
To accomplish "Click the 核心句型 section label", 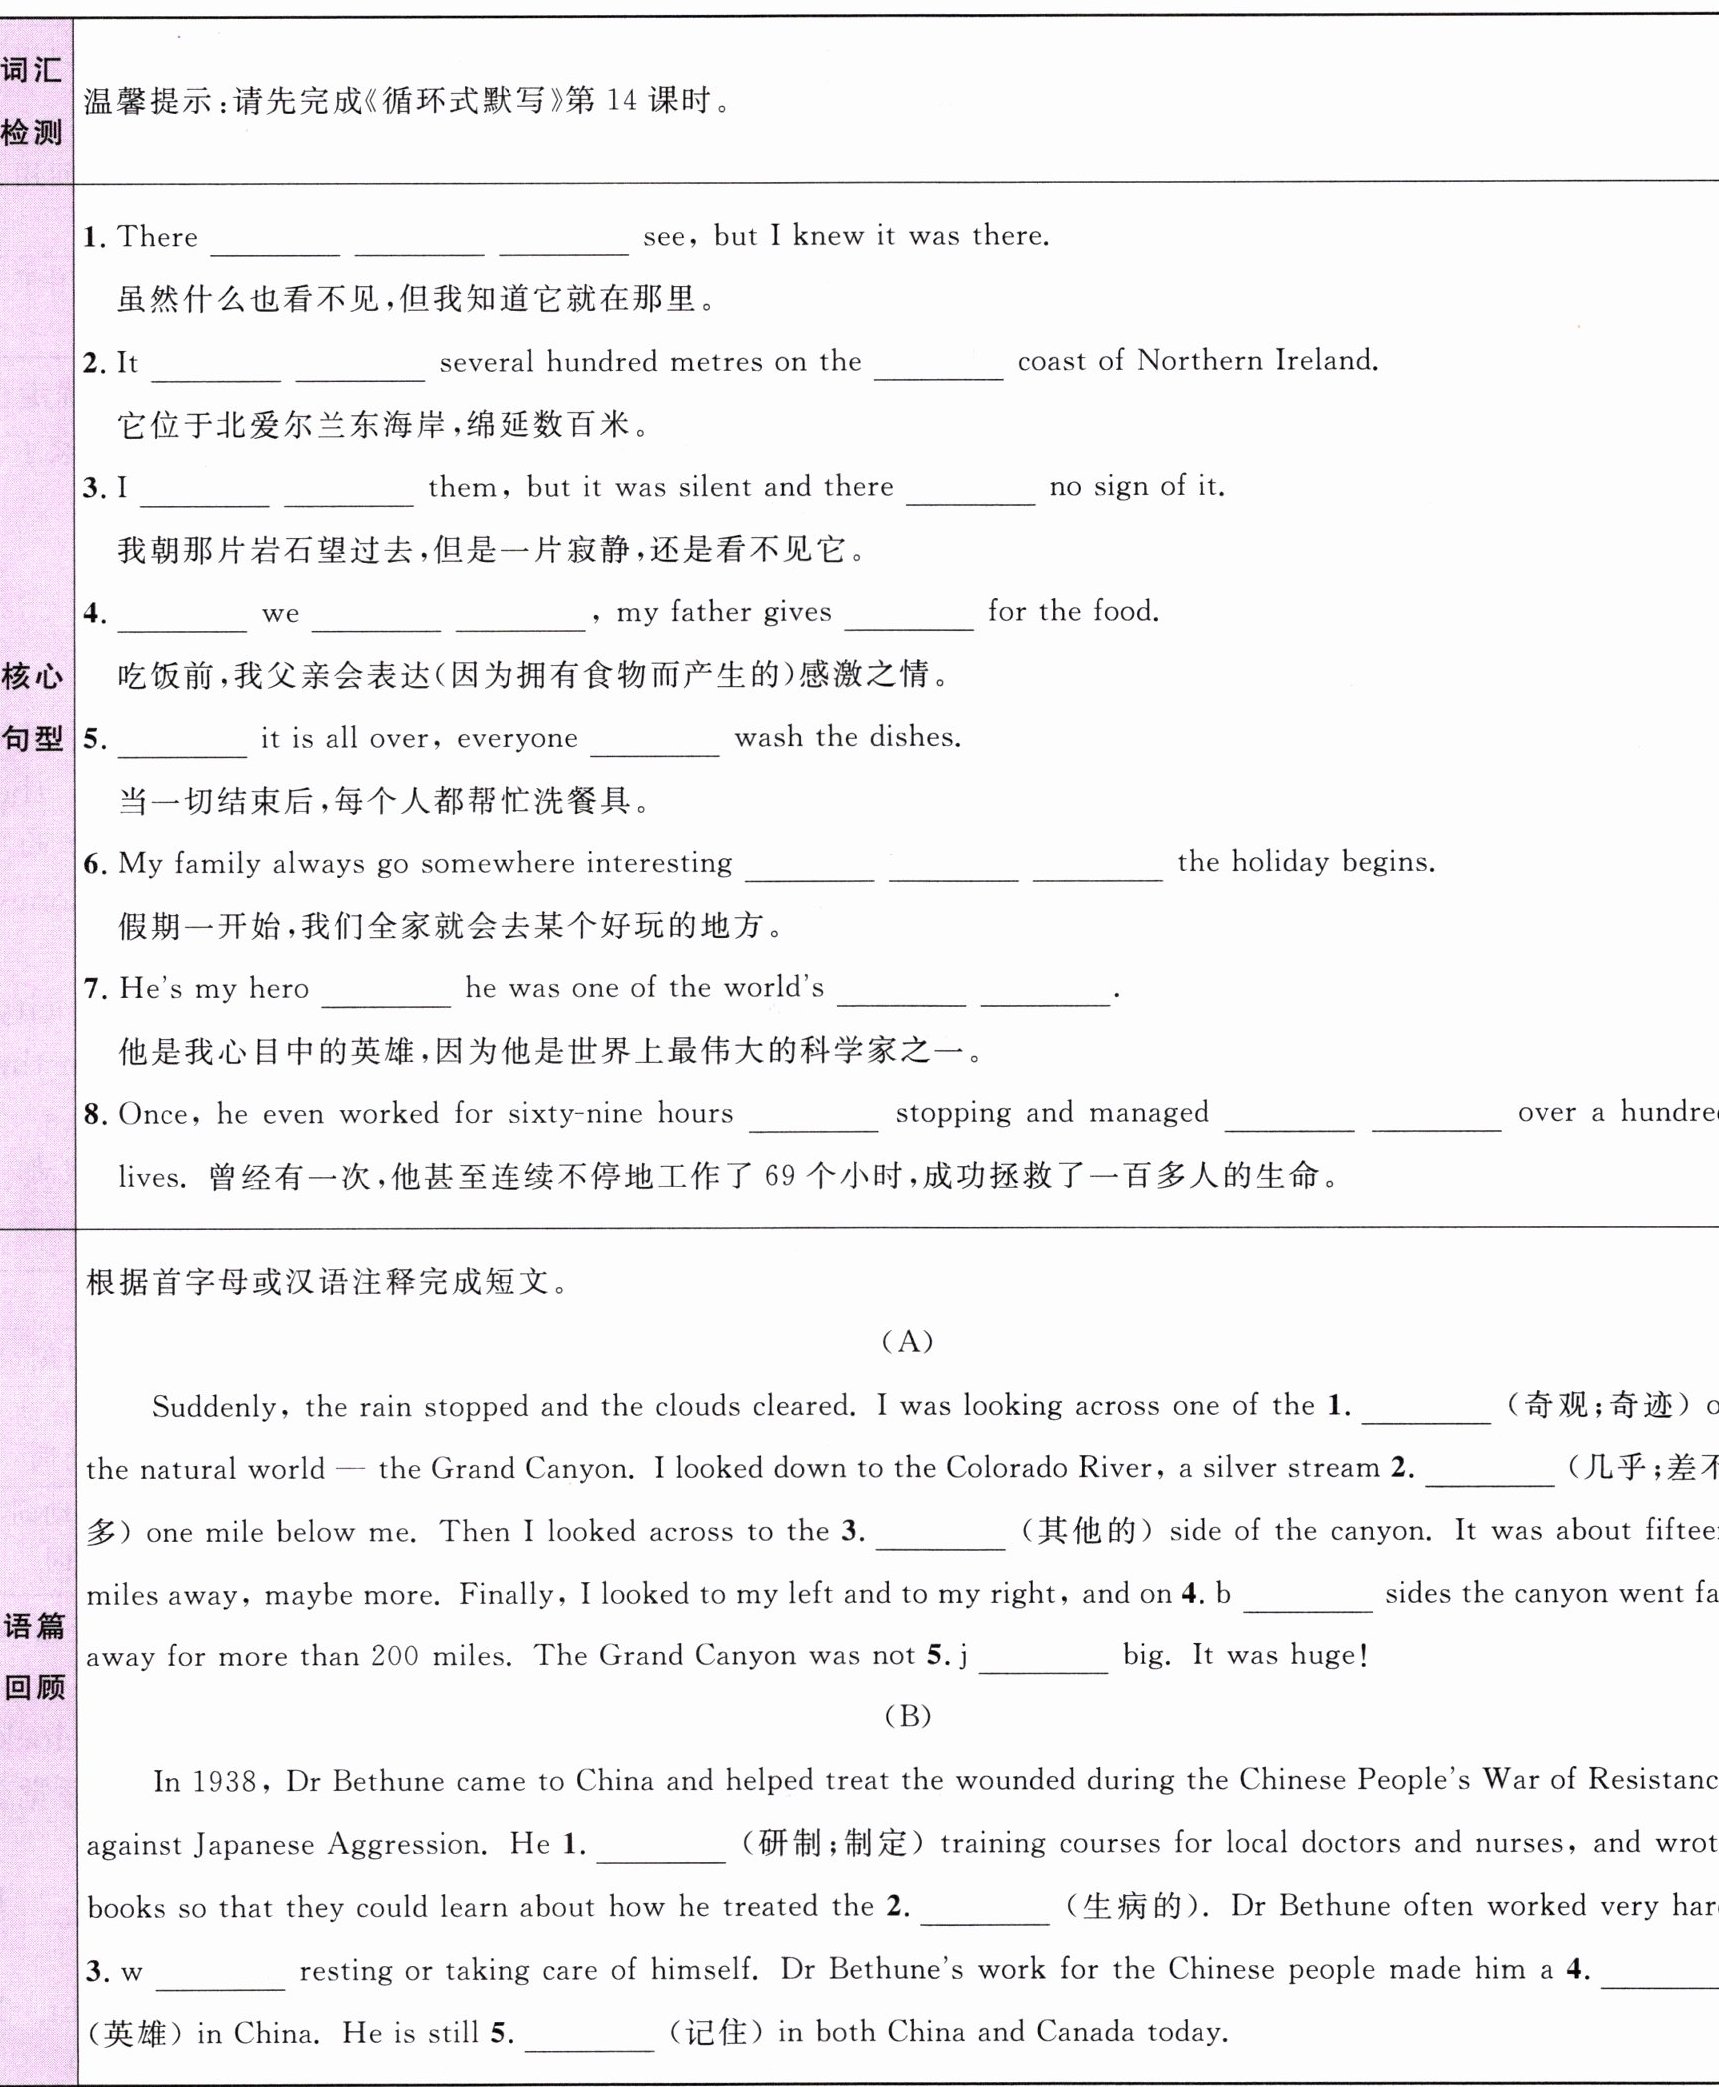I will point(33,708).
